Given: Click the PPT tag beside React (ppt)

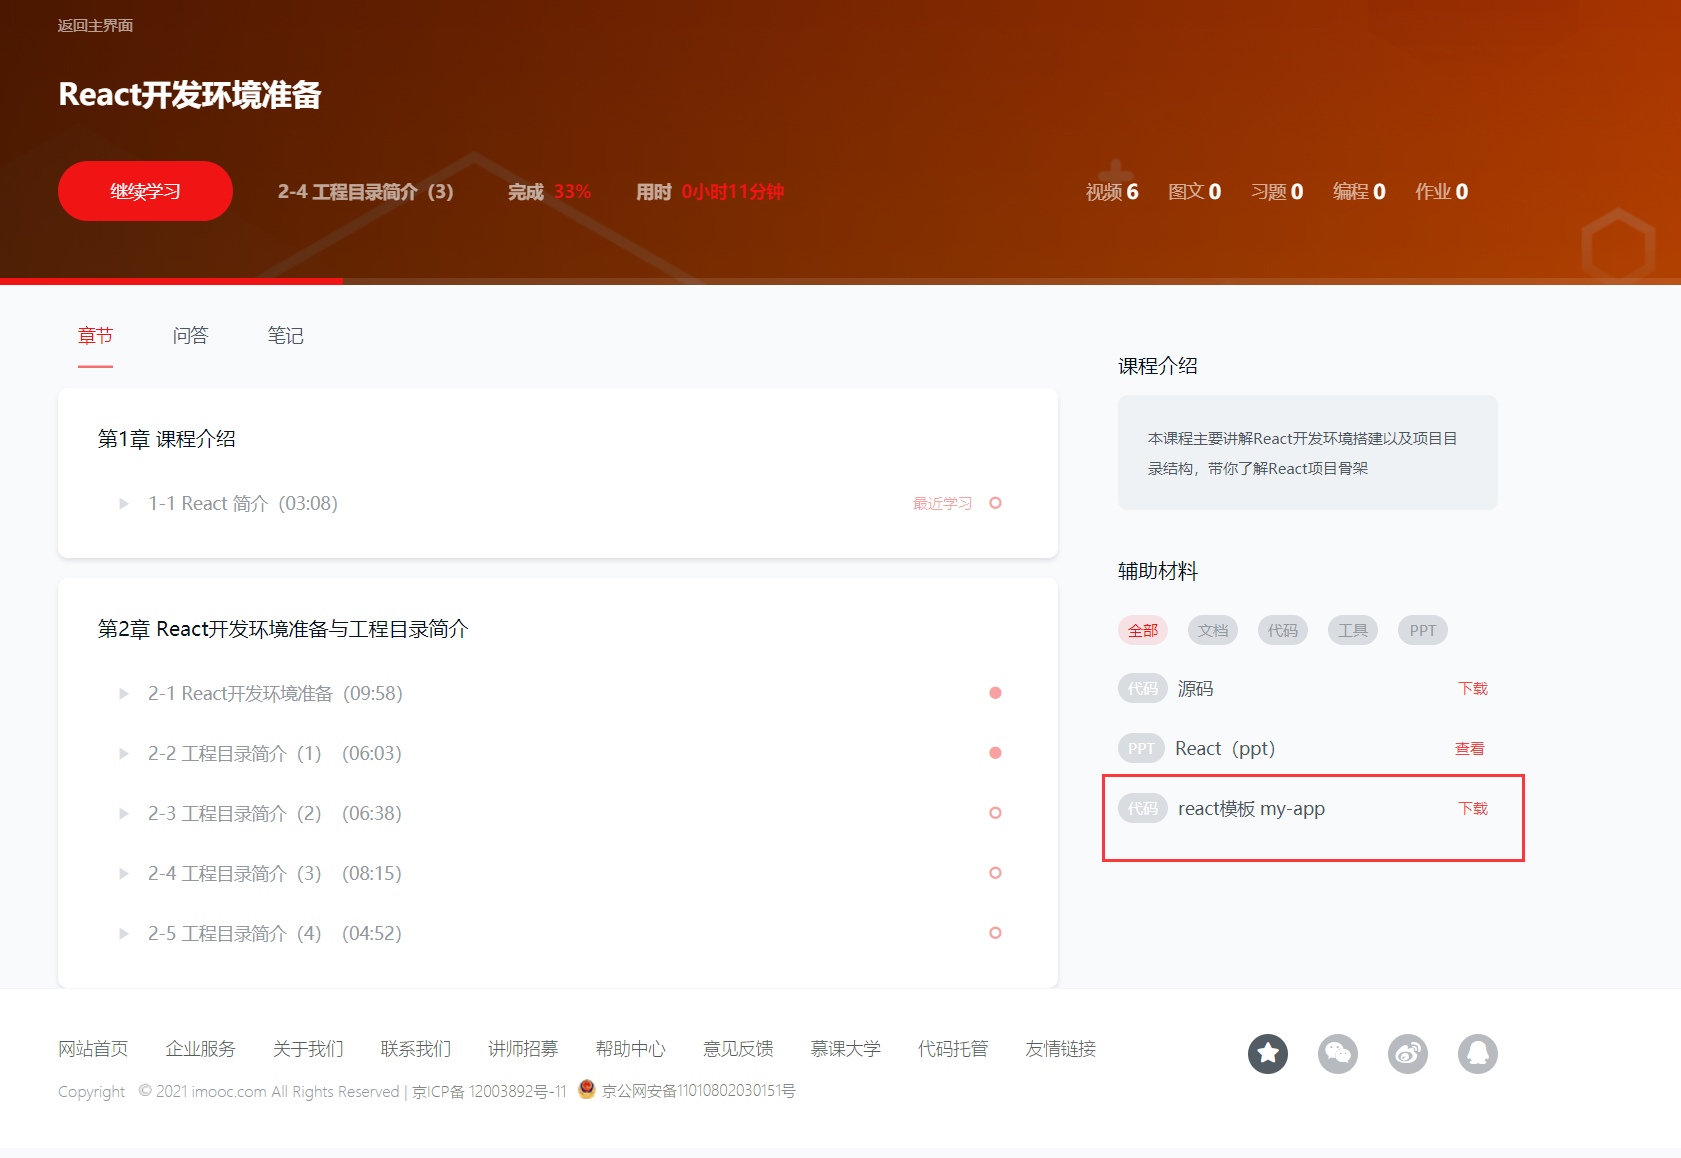Looking at the screenshot, I should (x=1141, y=749).
